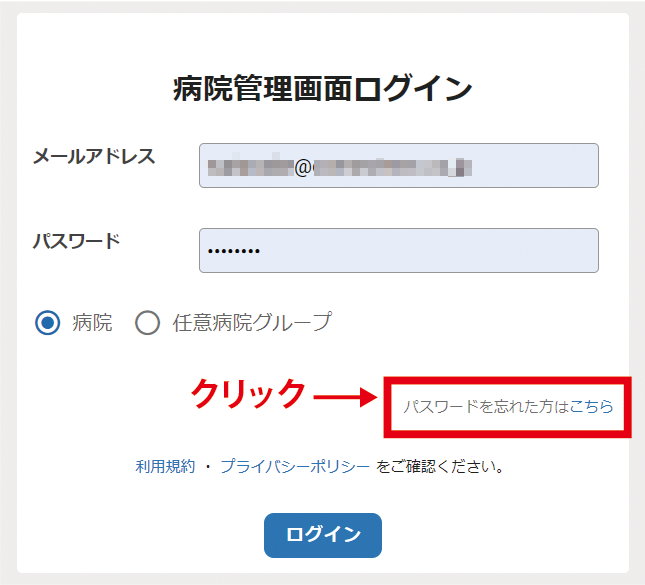Click the パスワードを忘れた方は text
Image resolution: width=645 pixels, height=585 pixels.
pyautogui.click(x=486, y=406)
